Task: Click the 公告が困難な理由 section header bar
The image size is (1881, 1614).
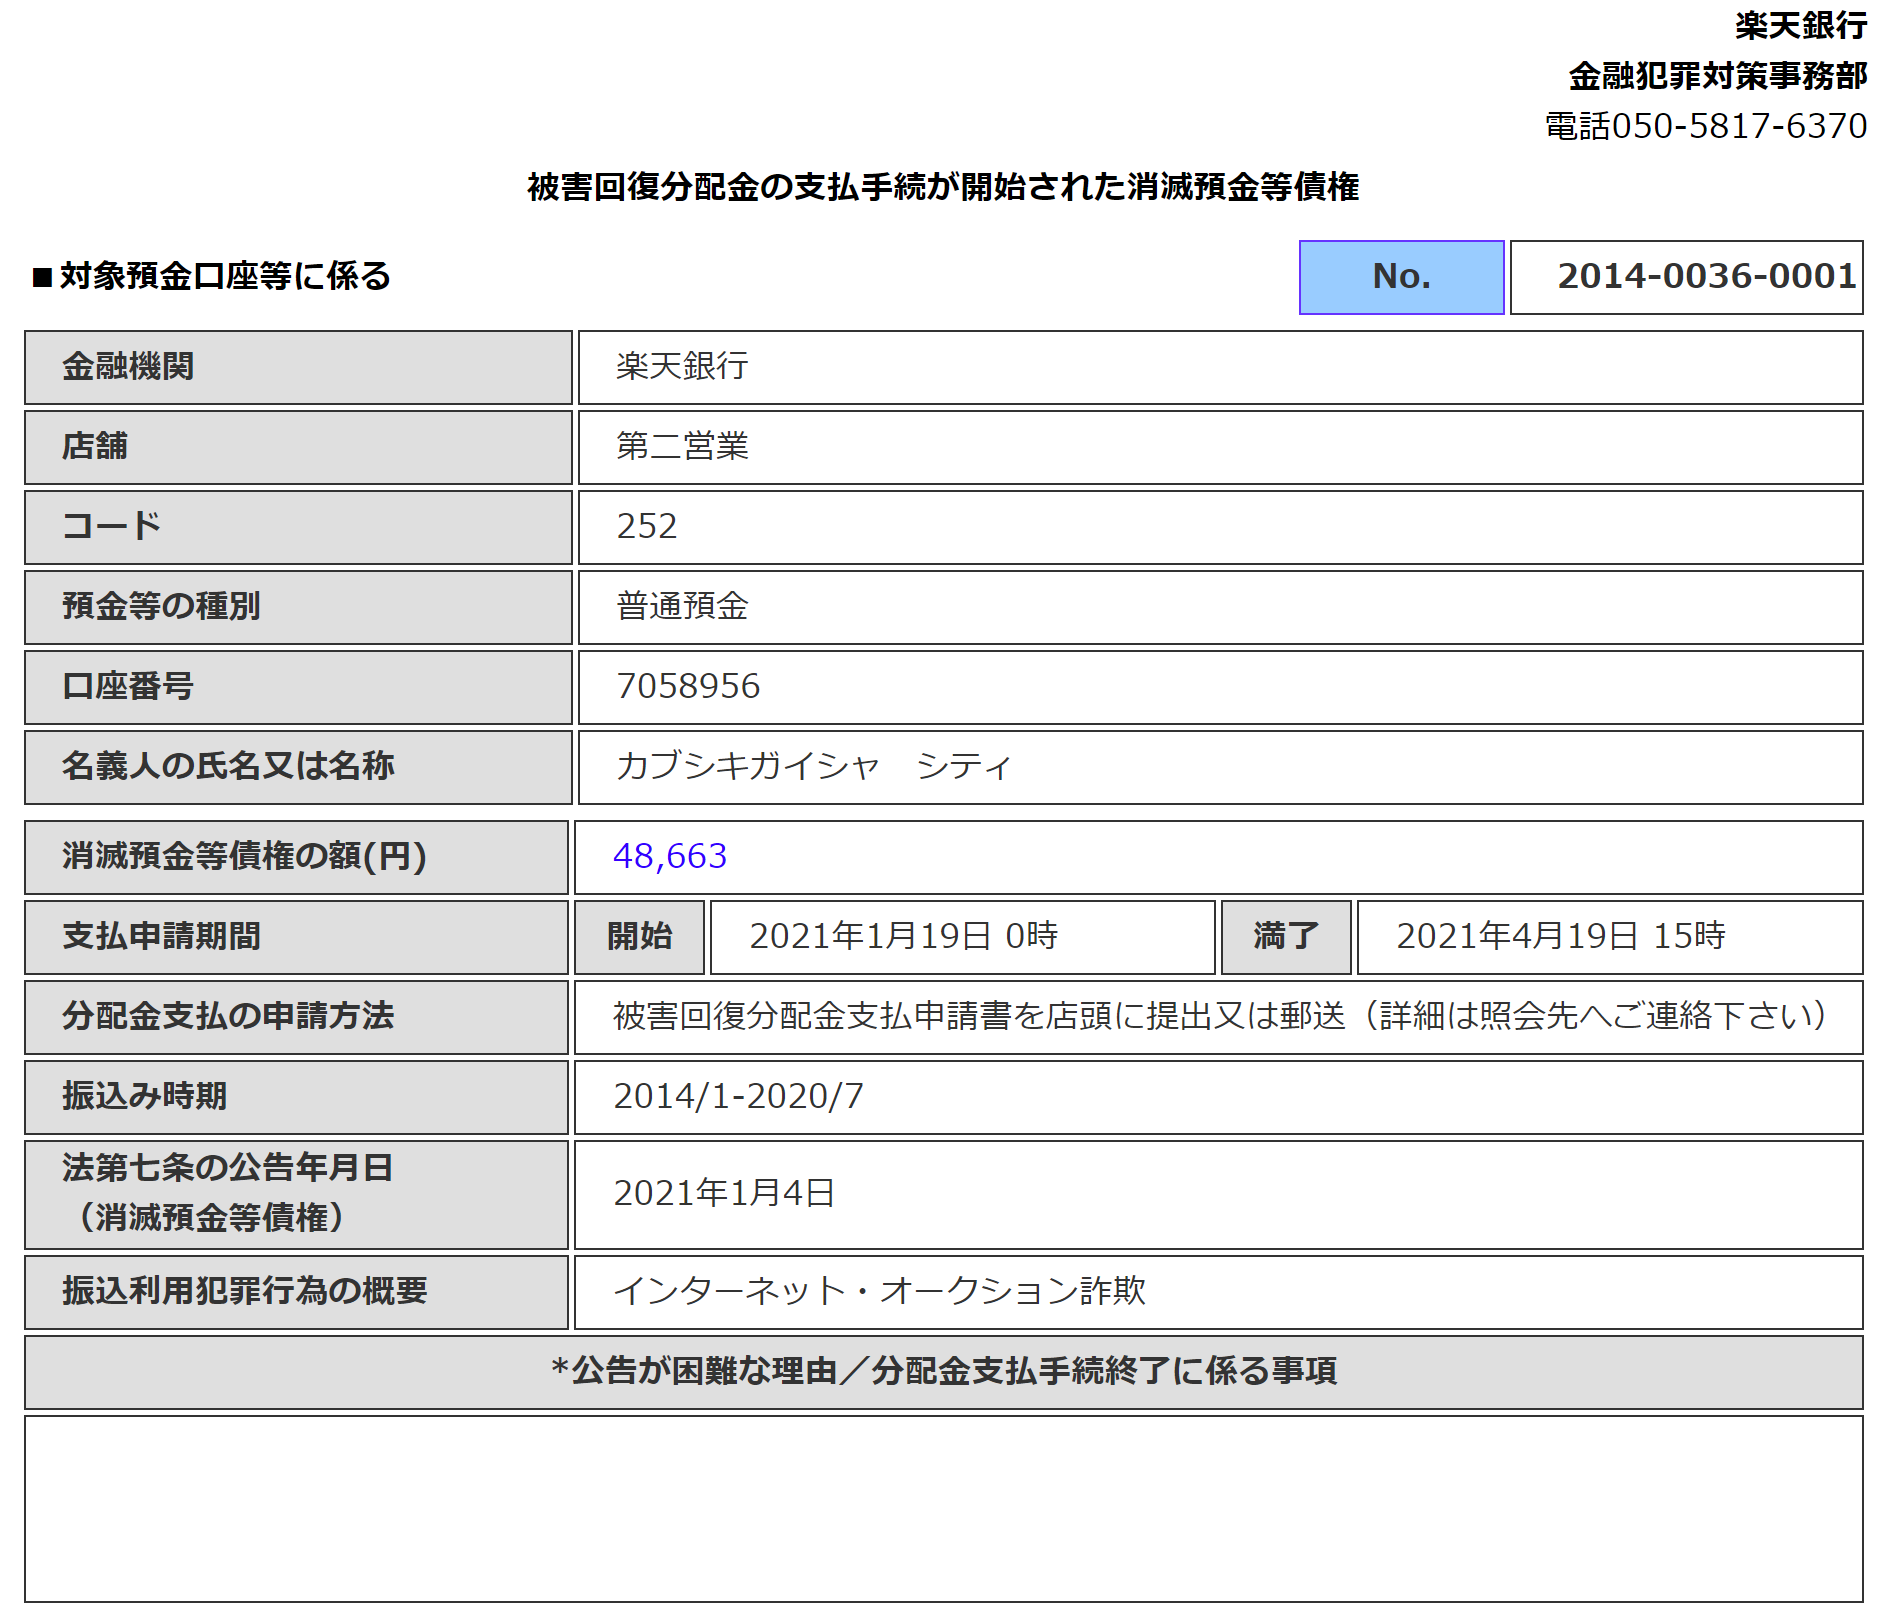Action: click(944, 1372)
